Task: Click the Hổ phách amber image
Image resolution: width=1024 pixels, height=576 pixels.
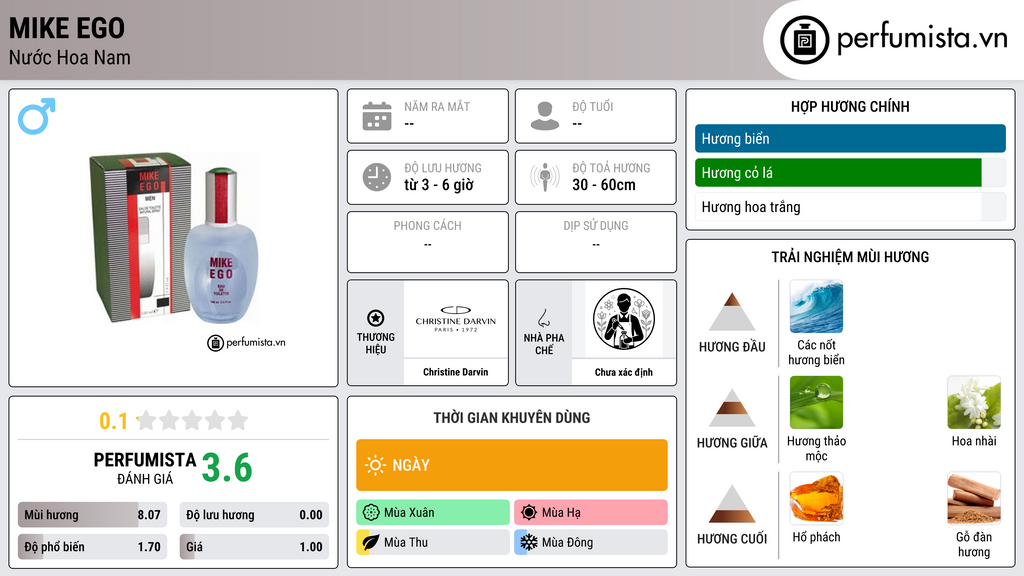Action: 816,498
